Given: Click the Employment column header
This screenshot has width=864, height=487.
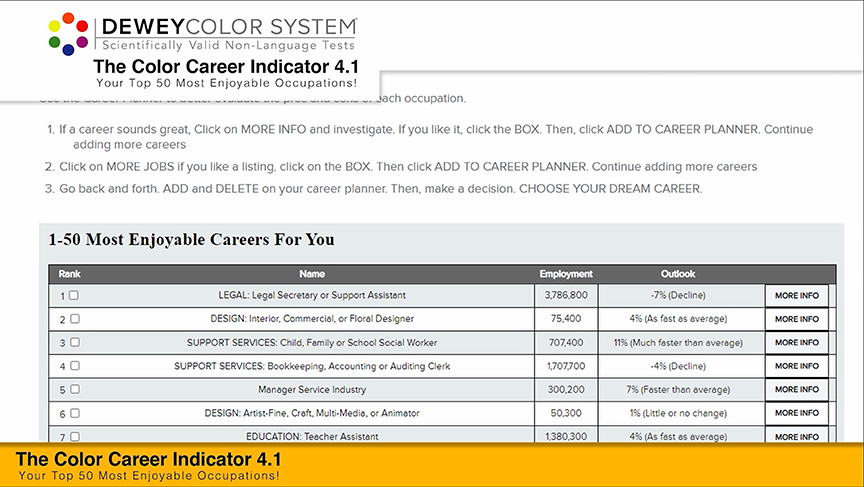Looking at the screenshot, I should point(566,274).
